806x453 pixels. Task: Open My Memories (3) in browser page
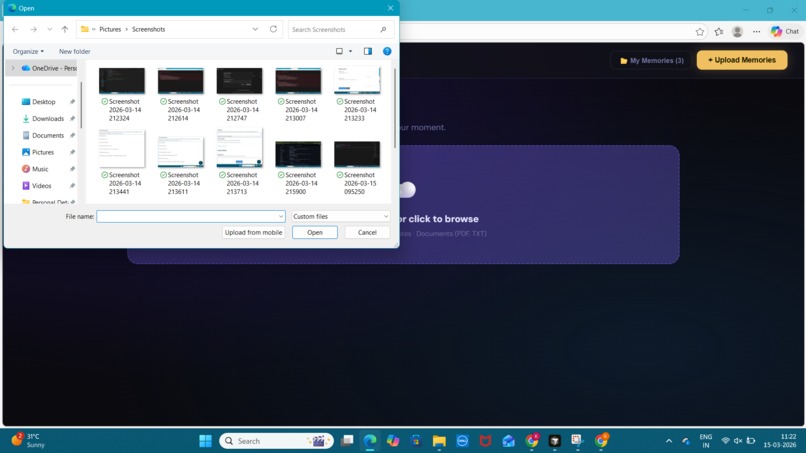(651, 61)
